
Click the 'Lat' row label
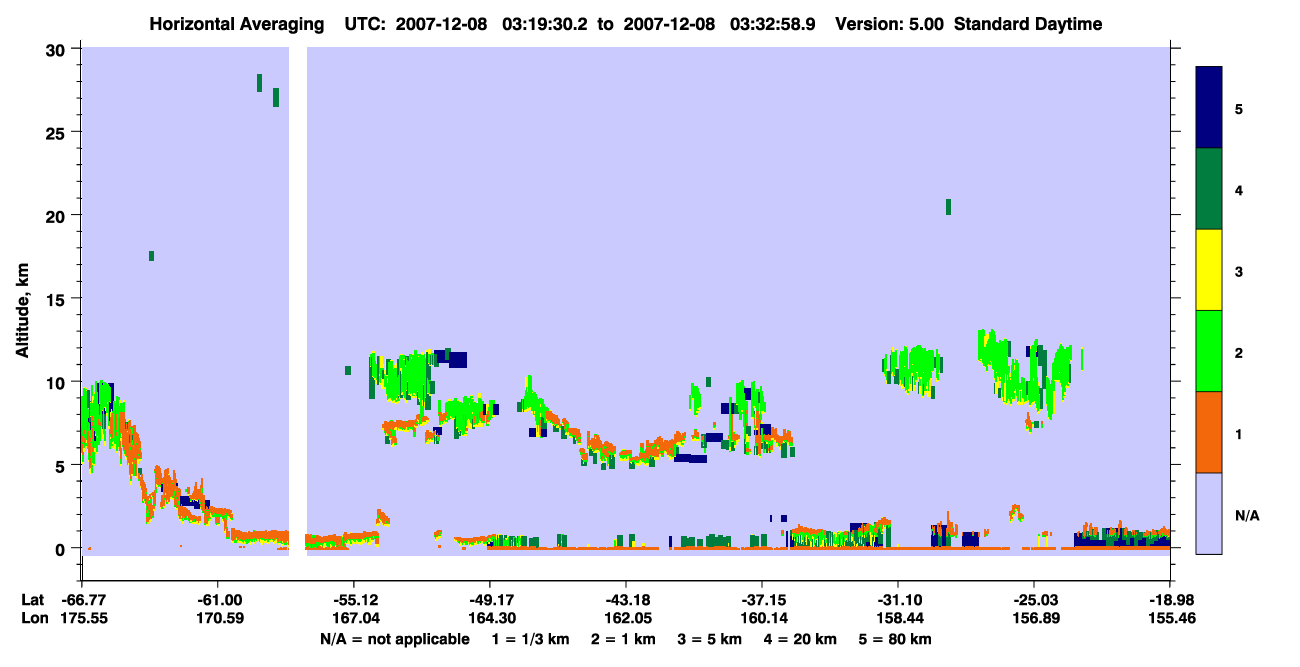click(32, 599)
